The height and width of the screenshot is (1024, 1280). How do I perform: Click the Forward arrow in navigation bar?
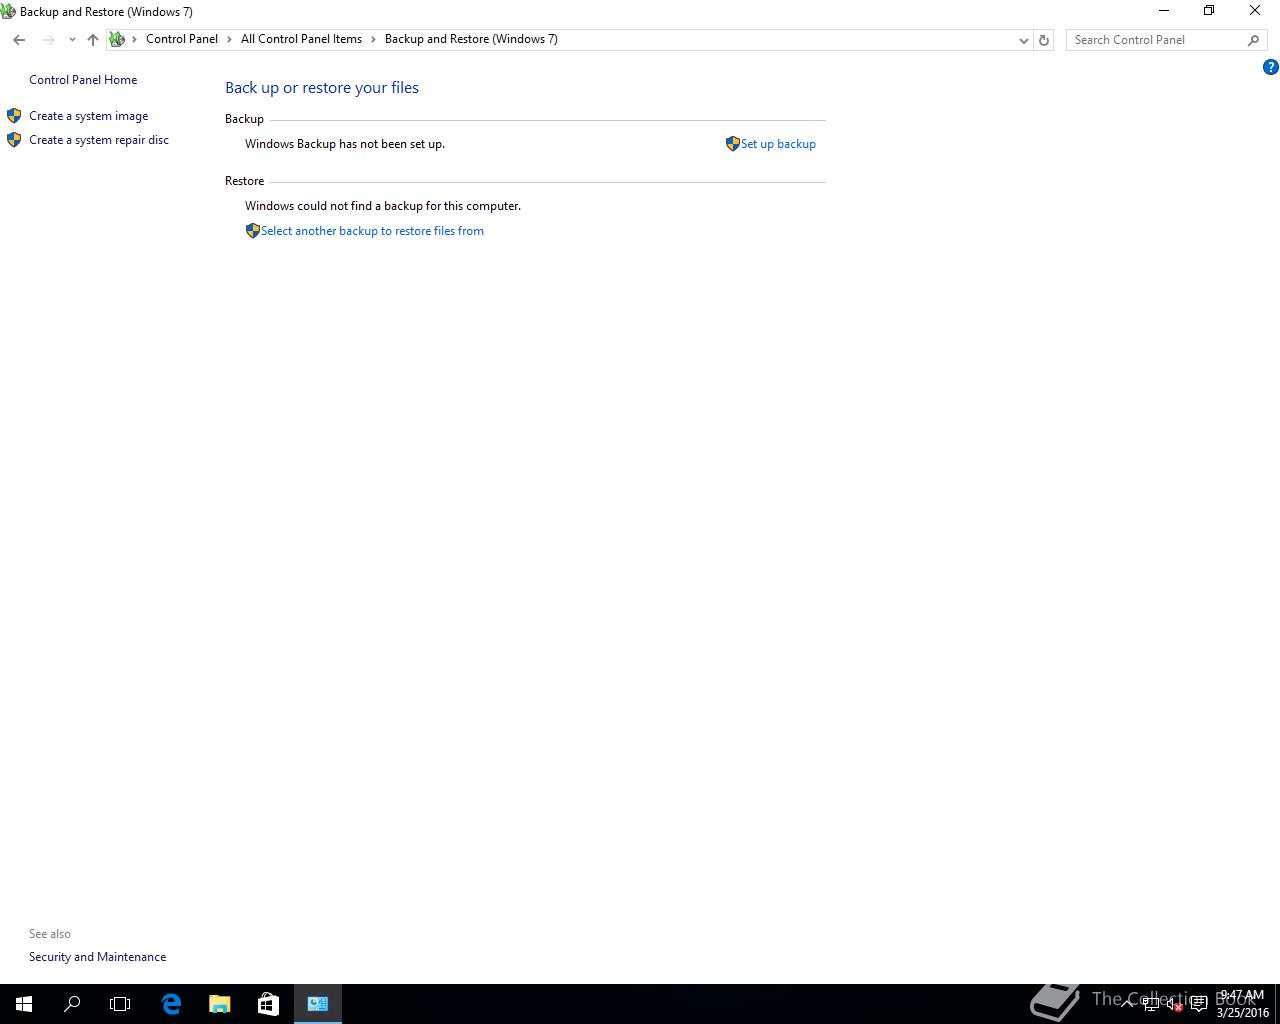coord(48,40)
